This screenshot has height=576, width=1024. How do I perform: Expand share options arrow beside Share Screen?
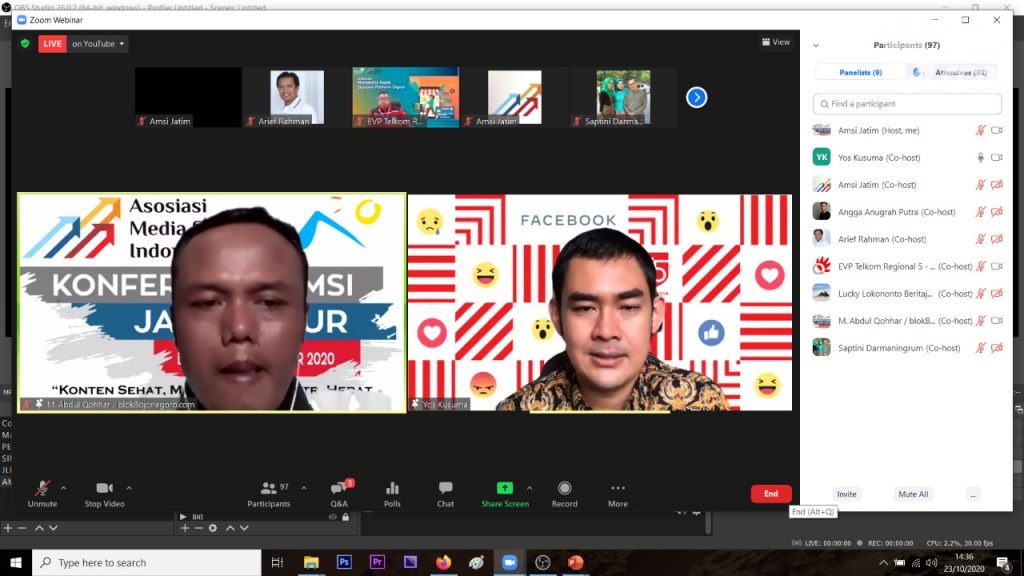529,488
